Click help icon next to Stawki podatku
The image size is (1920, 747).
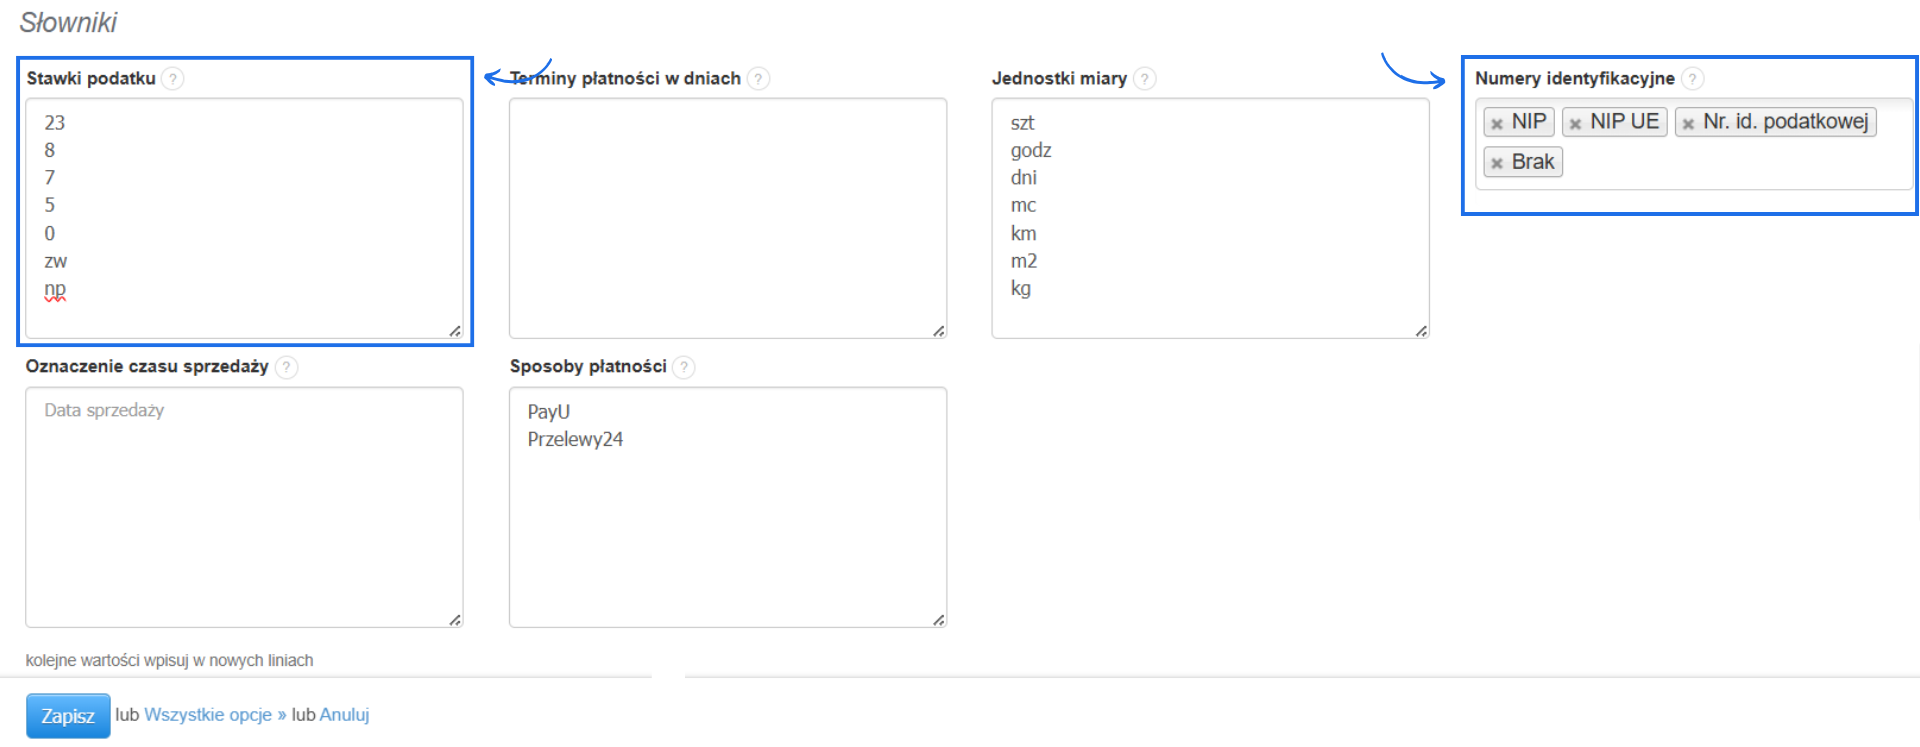click(x=173, y=79)
